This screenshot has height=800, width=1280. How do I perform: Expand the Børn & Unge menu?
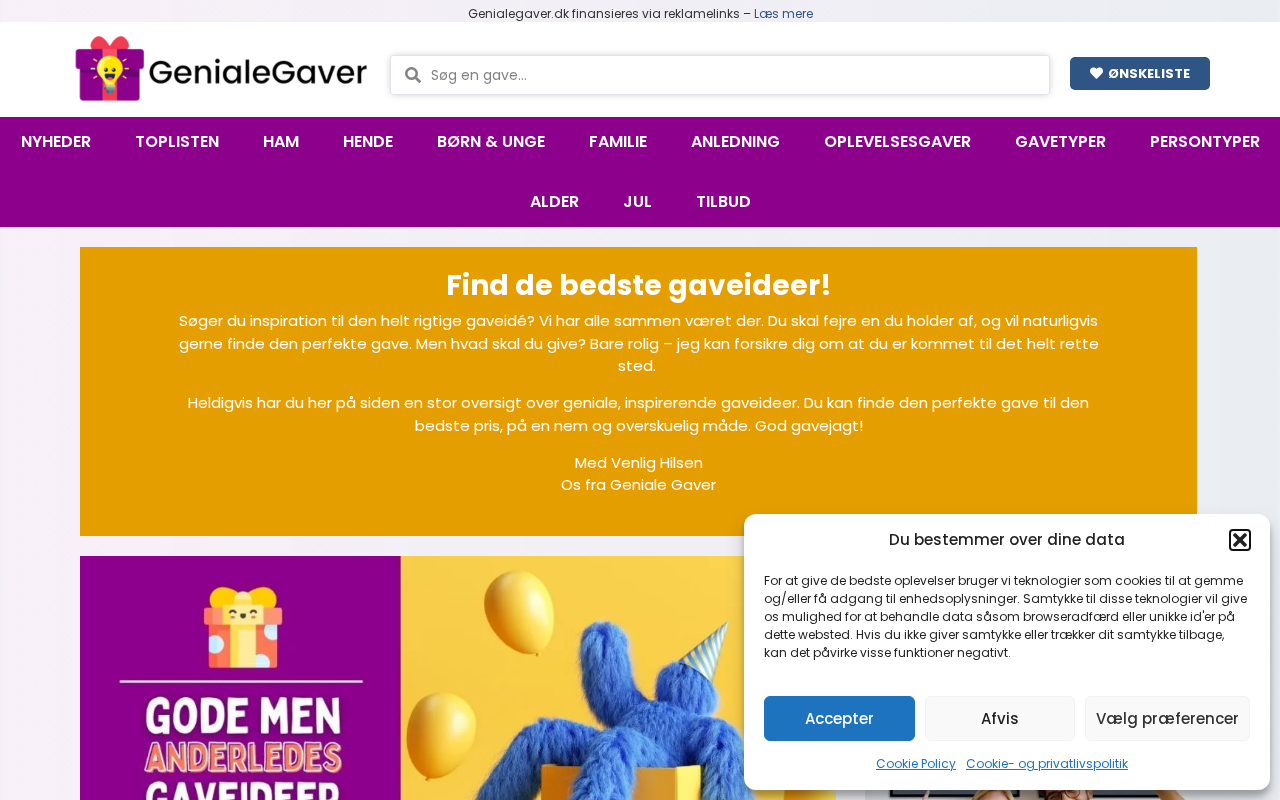coord(491,142)
